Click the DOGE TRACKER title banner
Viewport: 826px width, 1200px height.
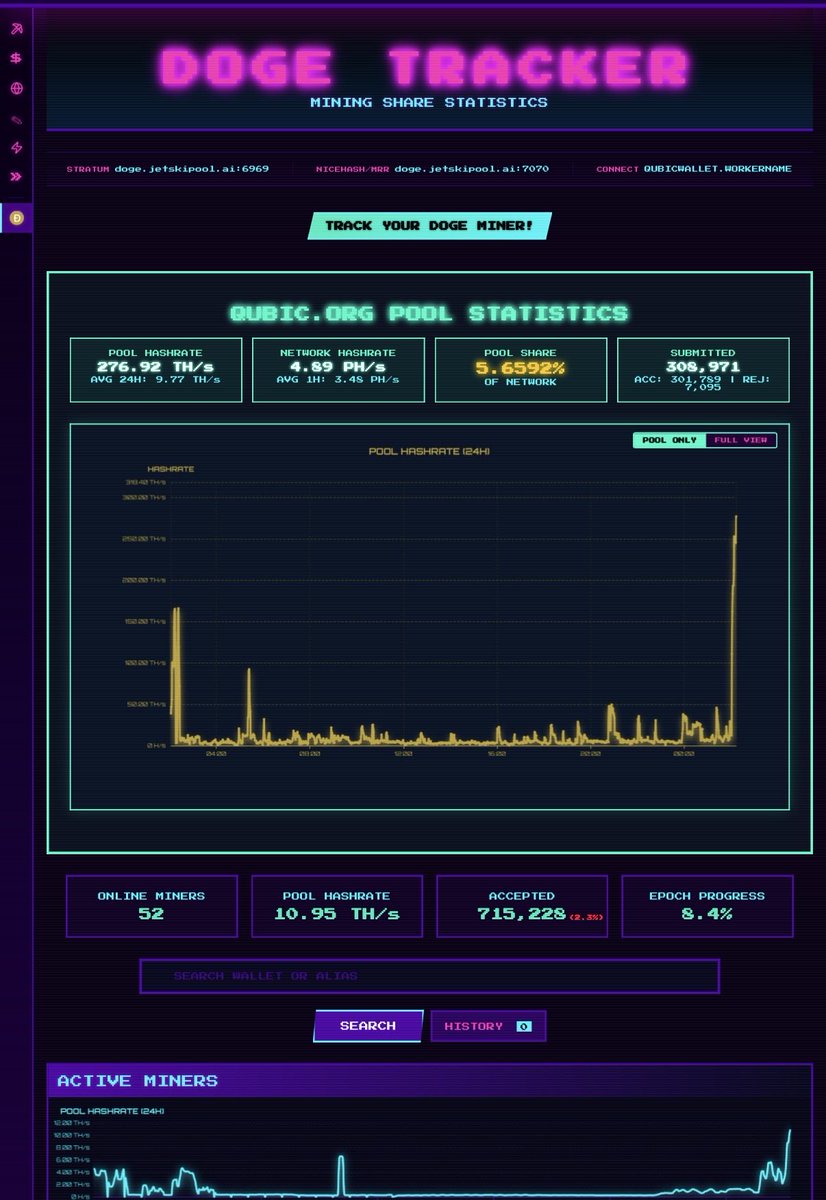click(426, 67)
